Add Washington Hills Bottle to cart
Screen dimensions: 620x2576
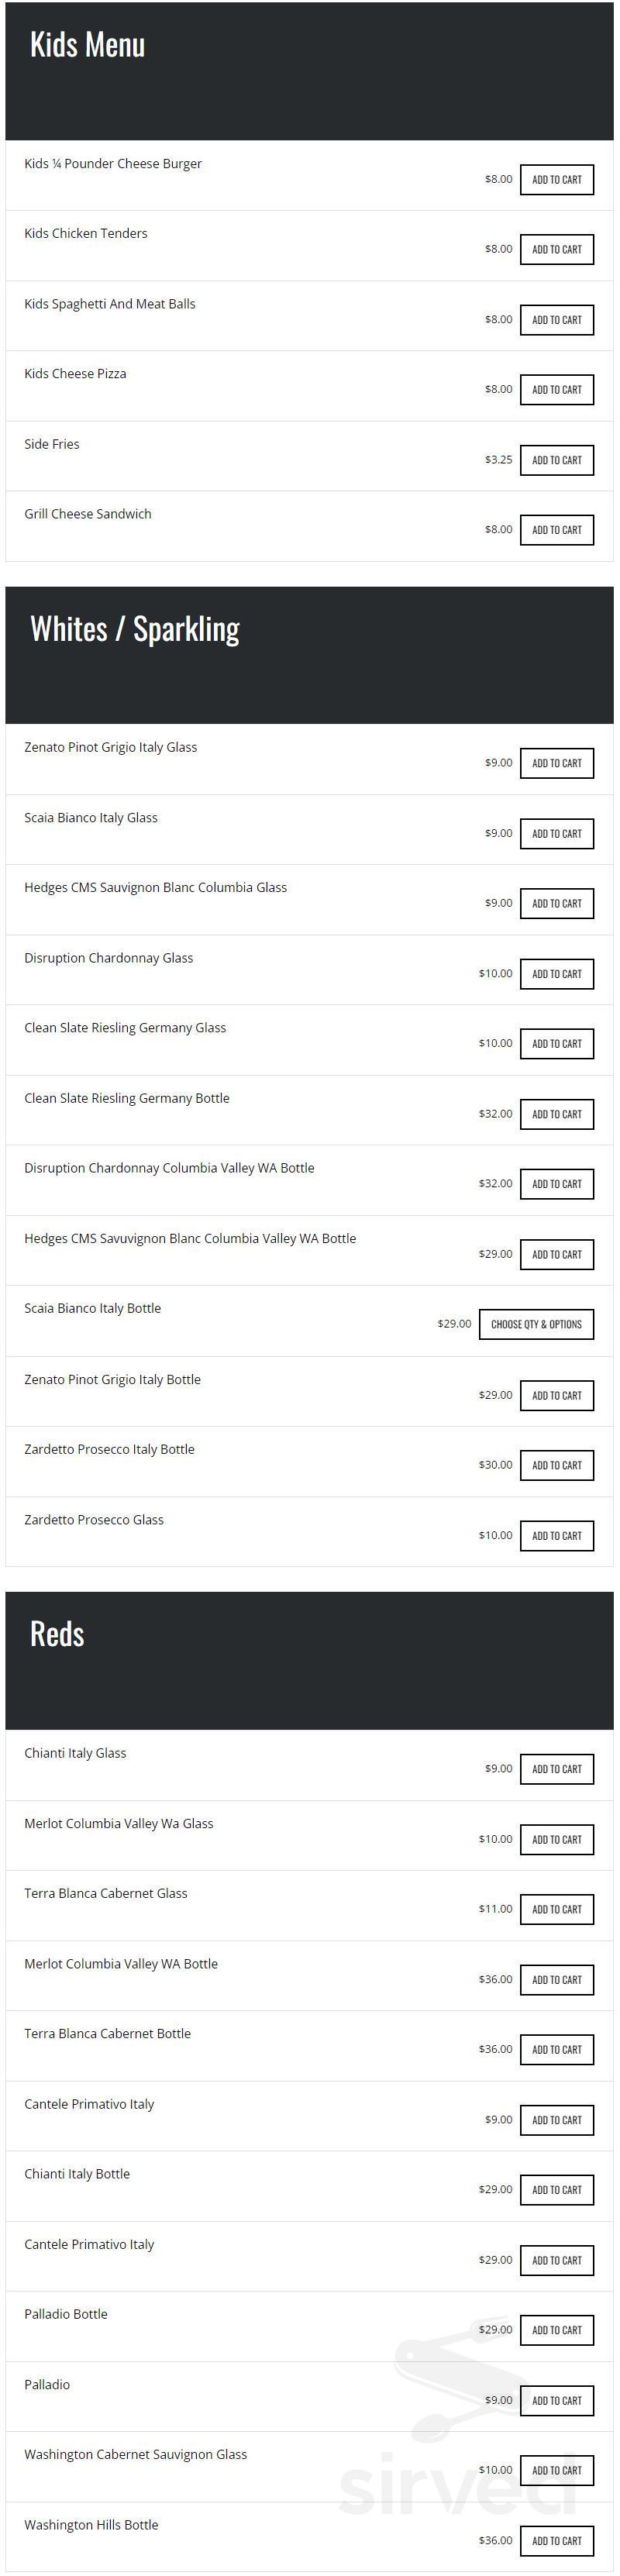click(x=556, y=2540)
